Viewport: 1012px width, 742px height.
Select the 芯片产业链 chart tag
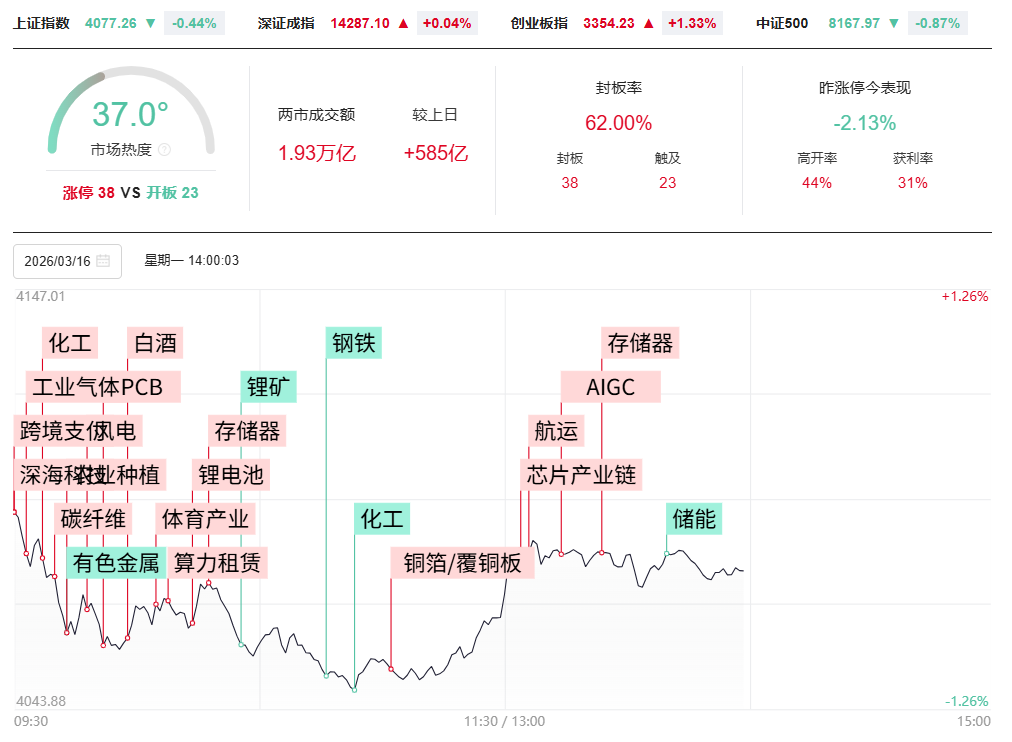581,474
